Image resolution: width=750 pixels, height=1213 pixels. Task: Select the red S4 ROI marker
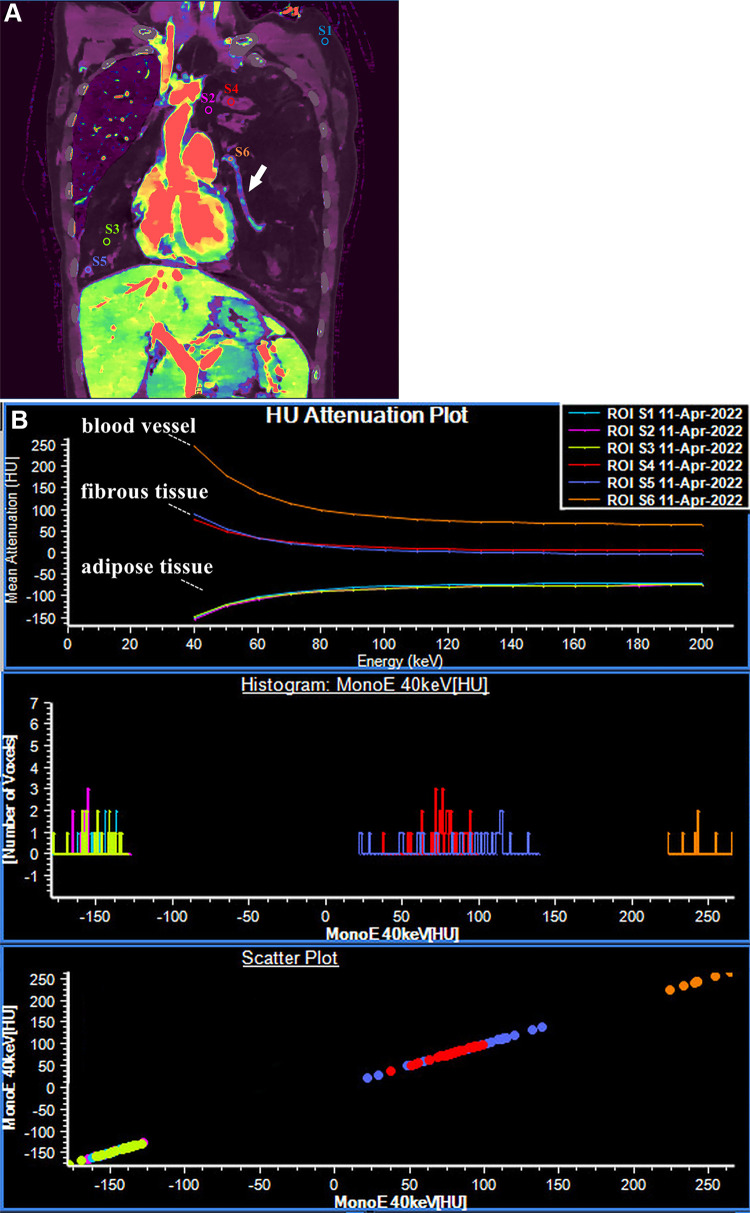(x=231, y=101)
